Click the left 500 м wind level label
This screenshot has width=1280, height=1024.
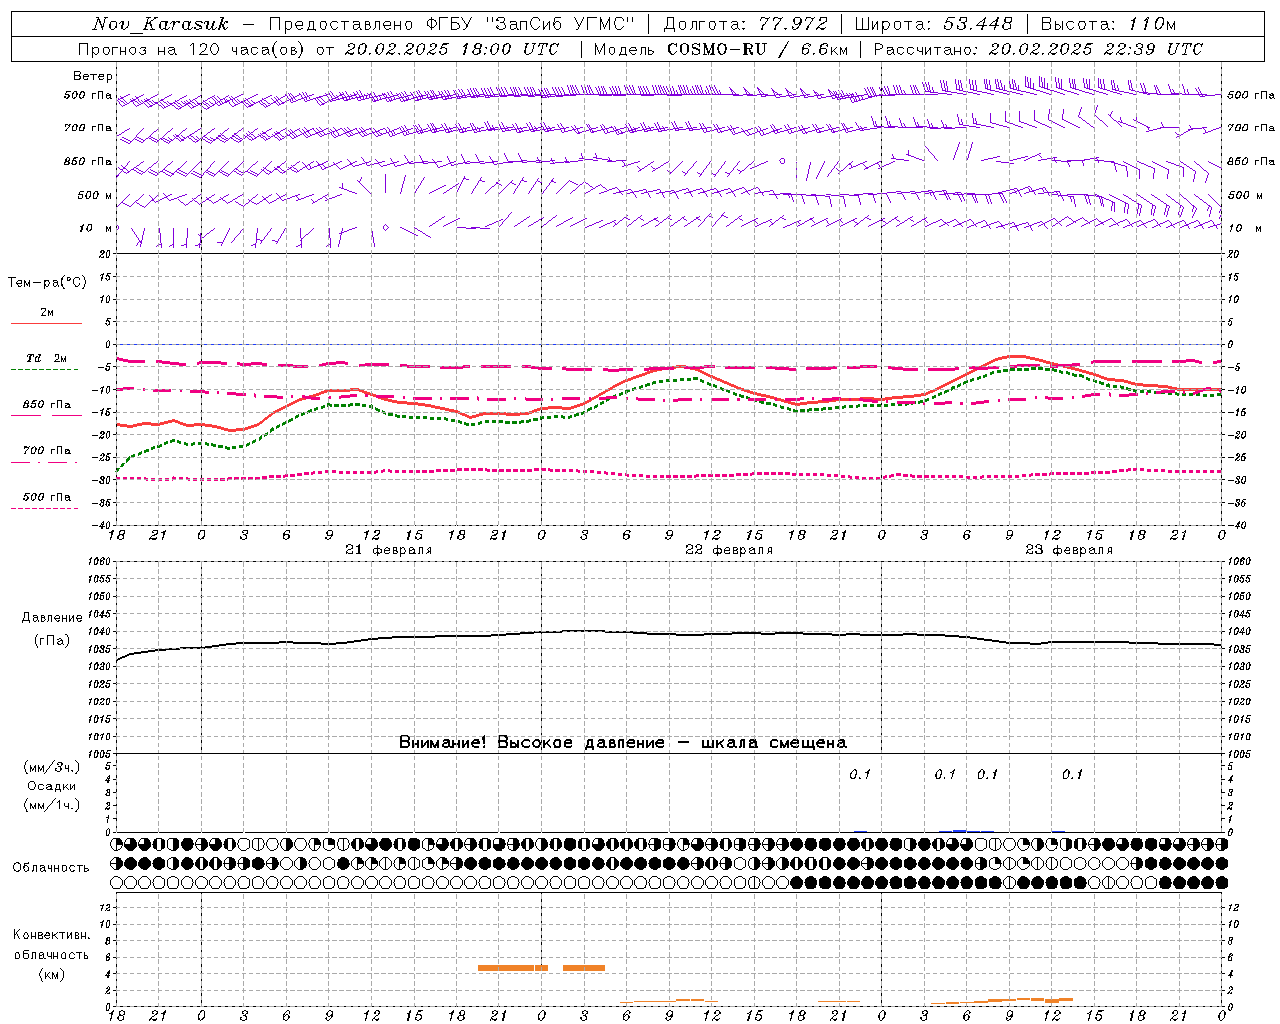95,195
